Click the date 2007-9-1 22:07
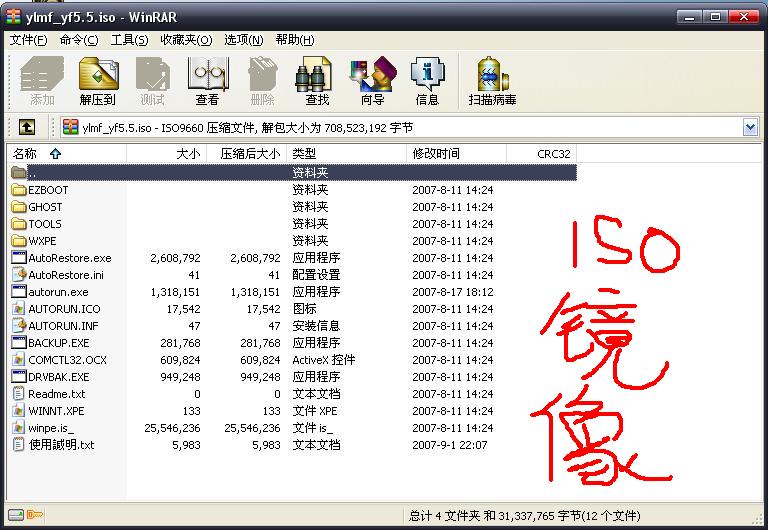The width and height of the screenshot is (768, 530). coord(450,445)
